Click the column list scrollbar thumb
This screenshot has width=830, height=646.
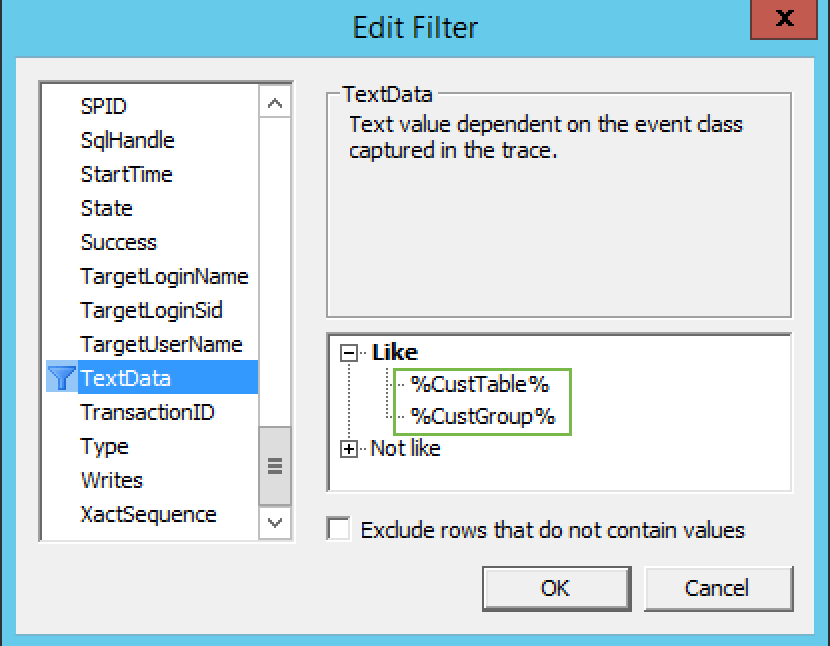coord(274,466)
